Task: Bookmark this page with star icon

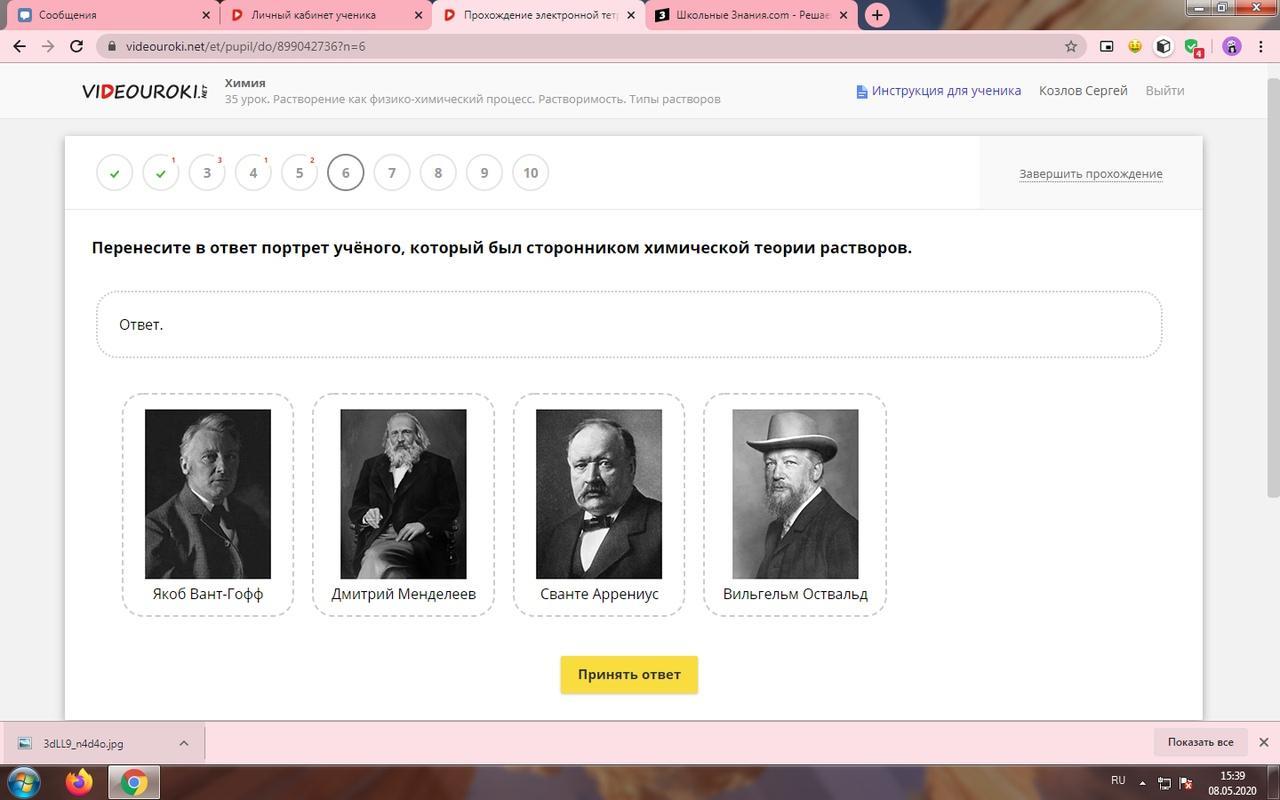Action: pos(1071,46)
